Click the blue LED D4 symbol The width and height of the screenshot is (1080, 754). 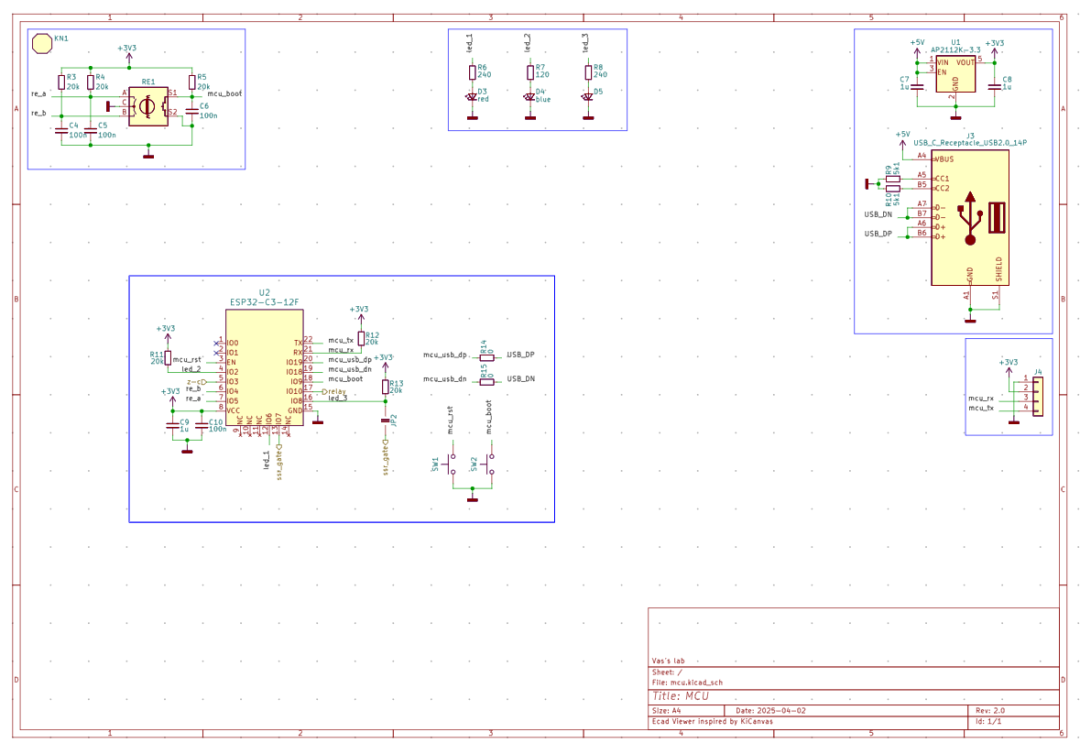pos(530,97)
